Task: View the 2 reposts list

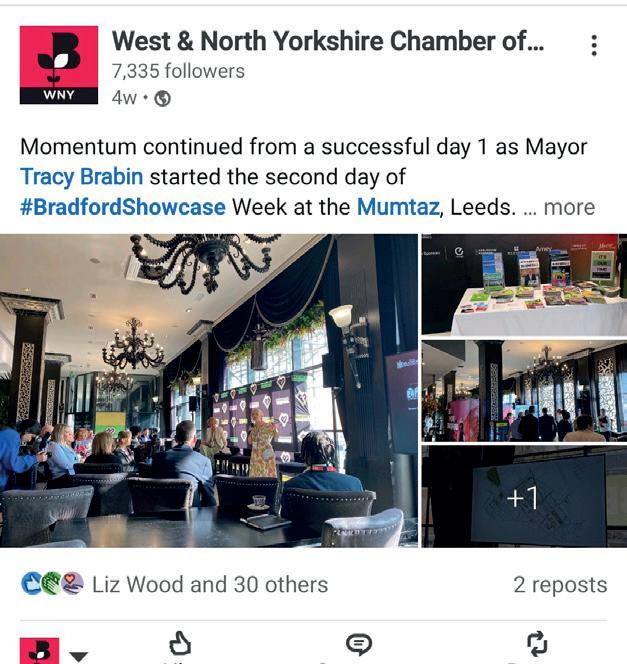Action: [x=560, y=585]
